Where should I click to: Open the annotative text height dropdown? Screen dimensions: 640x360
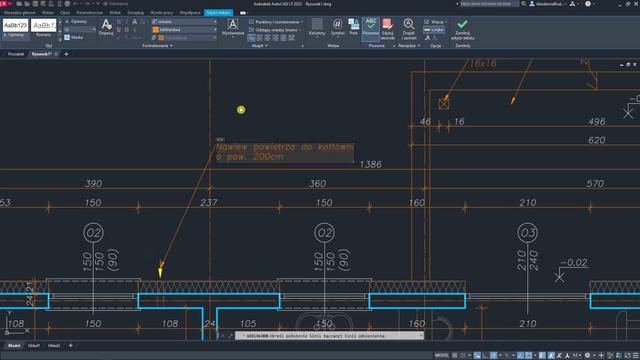(80, 30)
